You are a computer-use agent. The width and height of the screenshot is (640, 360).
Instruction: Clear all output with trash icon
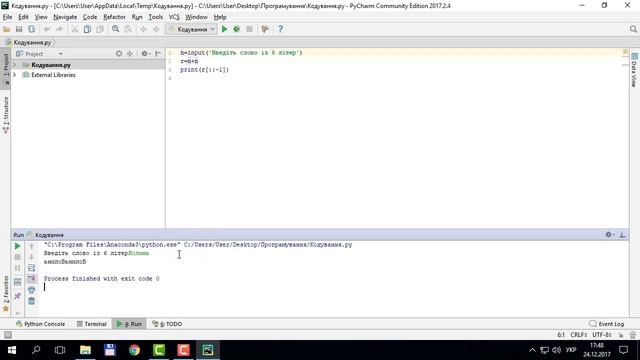click(31, 301)
